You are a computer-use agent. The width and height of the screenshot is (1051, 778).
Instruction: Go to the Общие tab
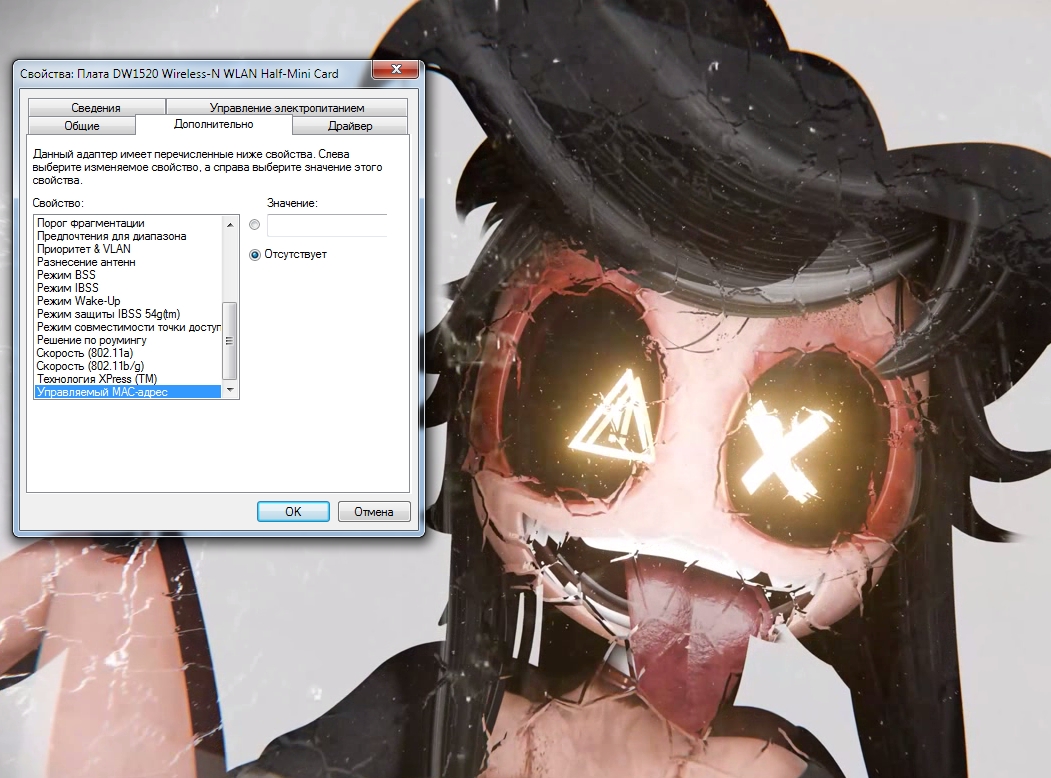(82, 126)
